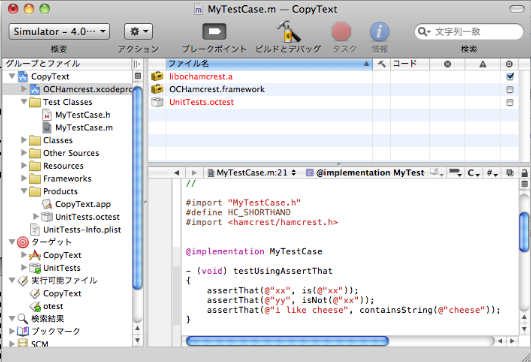Open the MyTestCase.m:21 file history popup
The height and width of the screenshot is (362, 531).
pyautogui.click(x=251, y=173)
